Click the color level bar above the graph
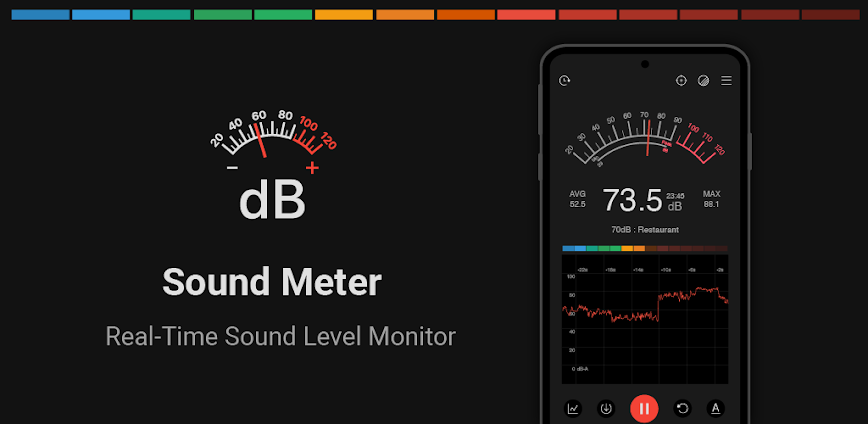Screen dimensions: 868x424 [x=645, y=248]
